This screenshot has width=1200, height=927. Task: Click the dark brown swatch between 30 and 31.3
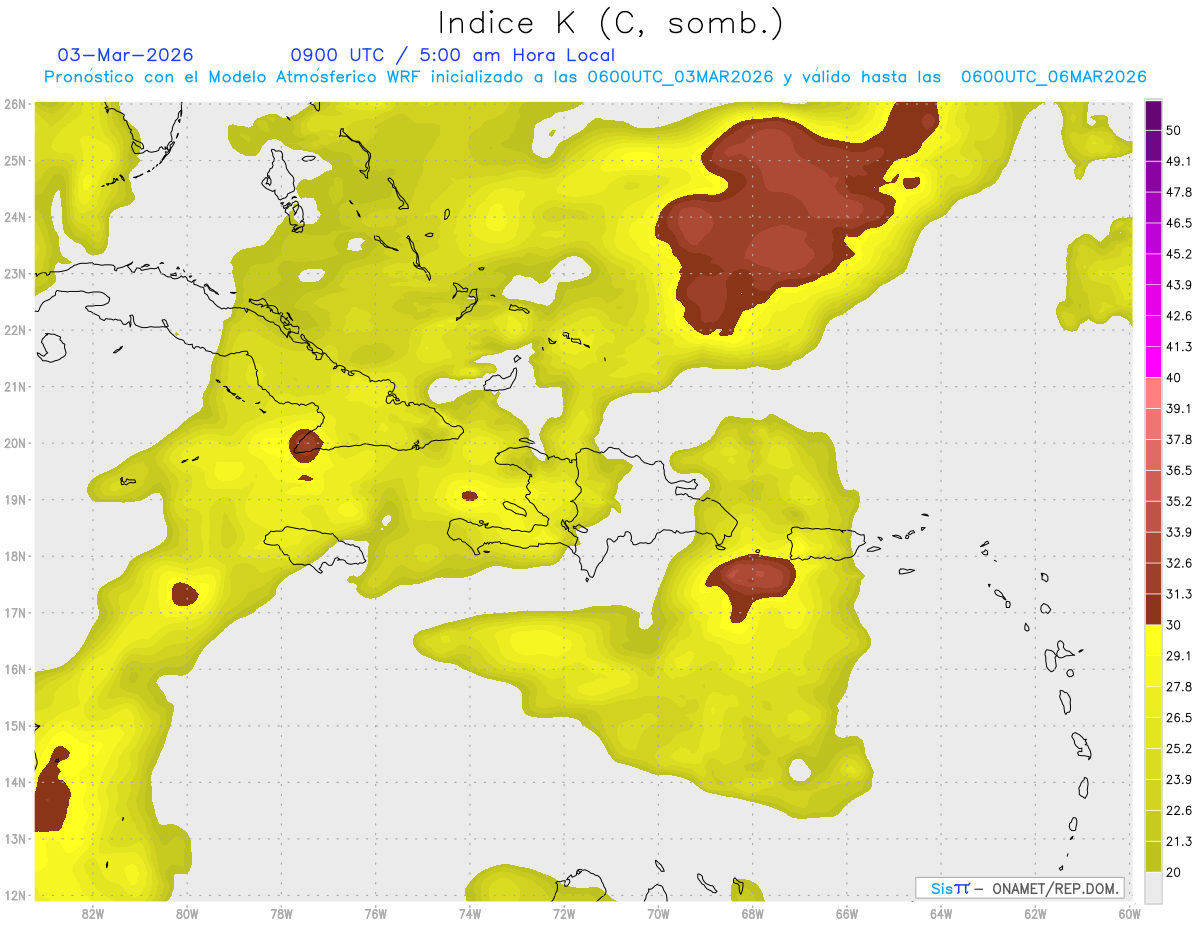click(1153, 609)
